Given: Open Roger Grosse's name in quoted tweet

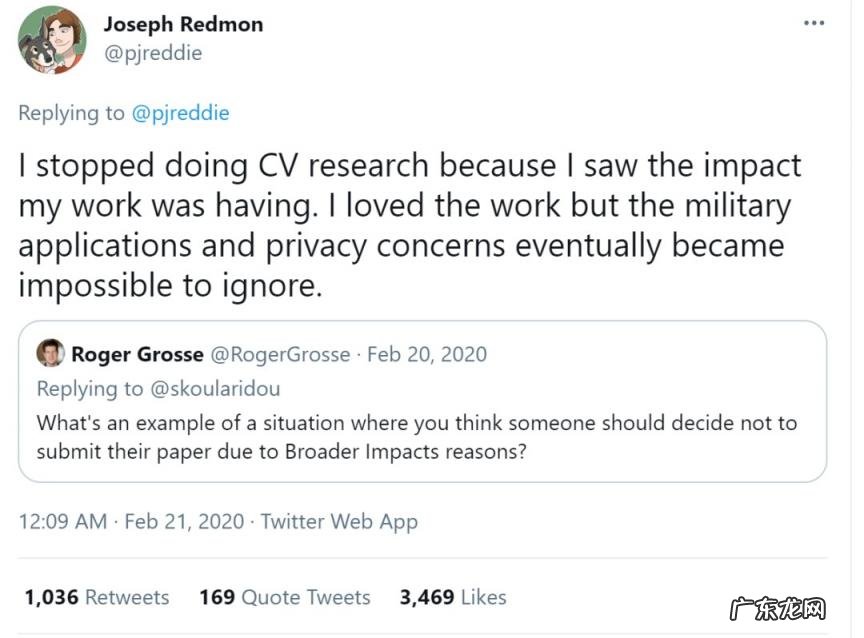Looking at the screenshot, I should coord(135,354).
